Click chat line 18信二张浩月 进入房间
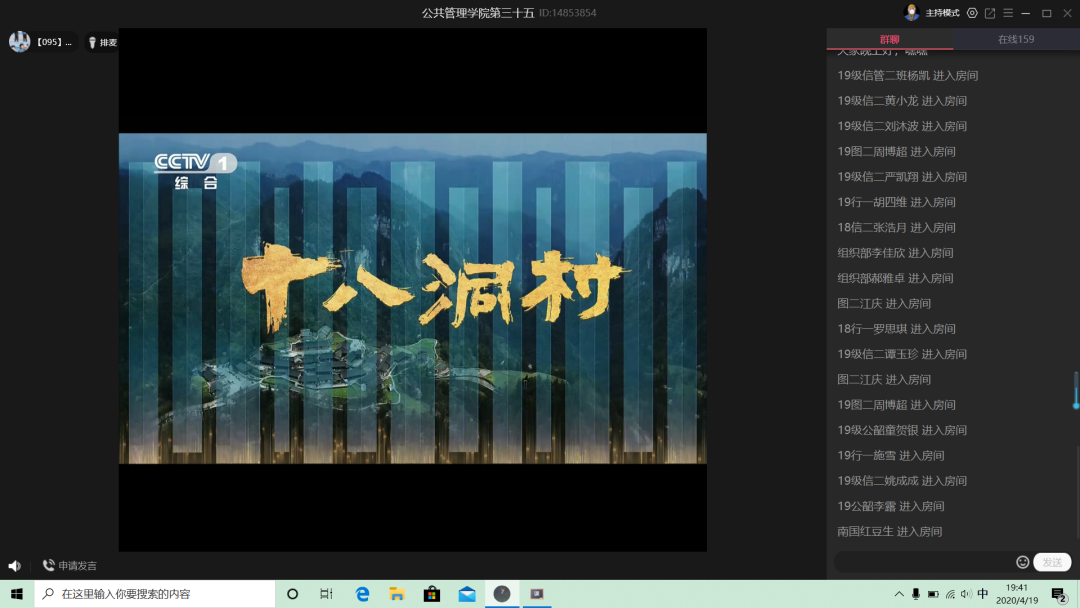The width and height of the screenshot is (1080, 608). click(896, 228)
